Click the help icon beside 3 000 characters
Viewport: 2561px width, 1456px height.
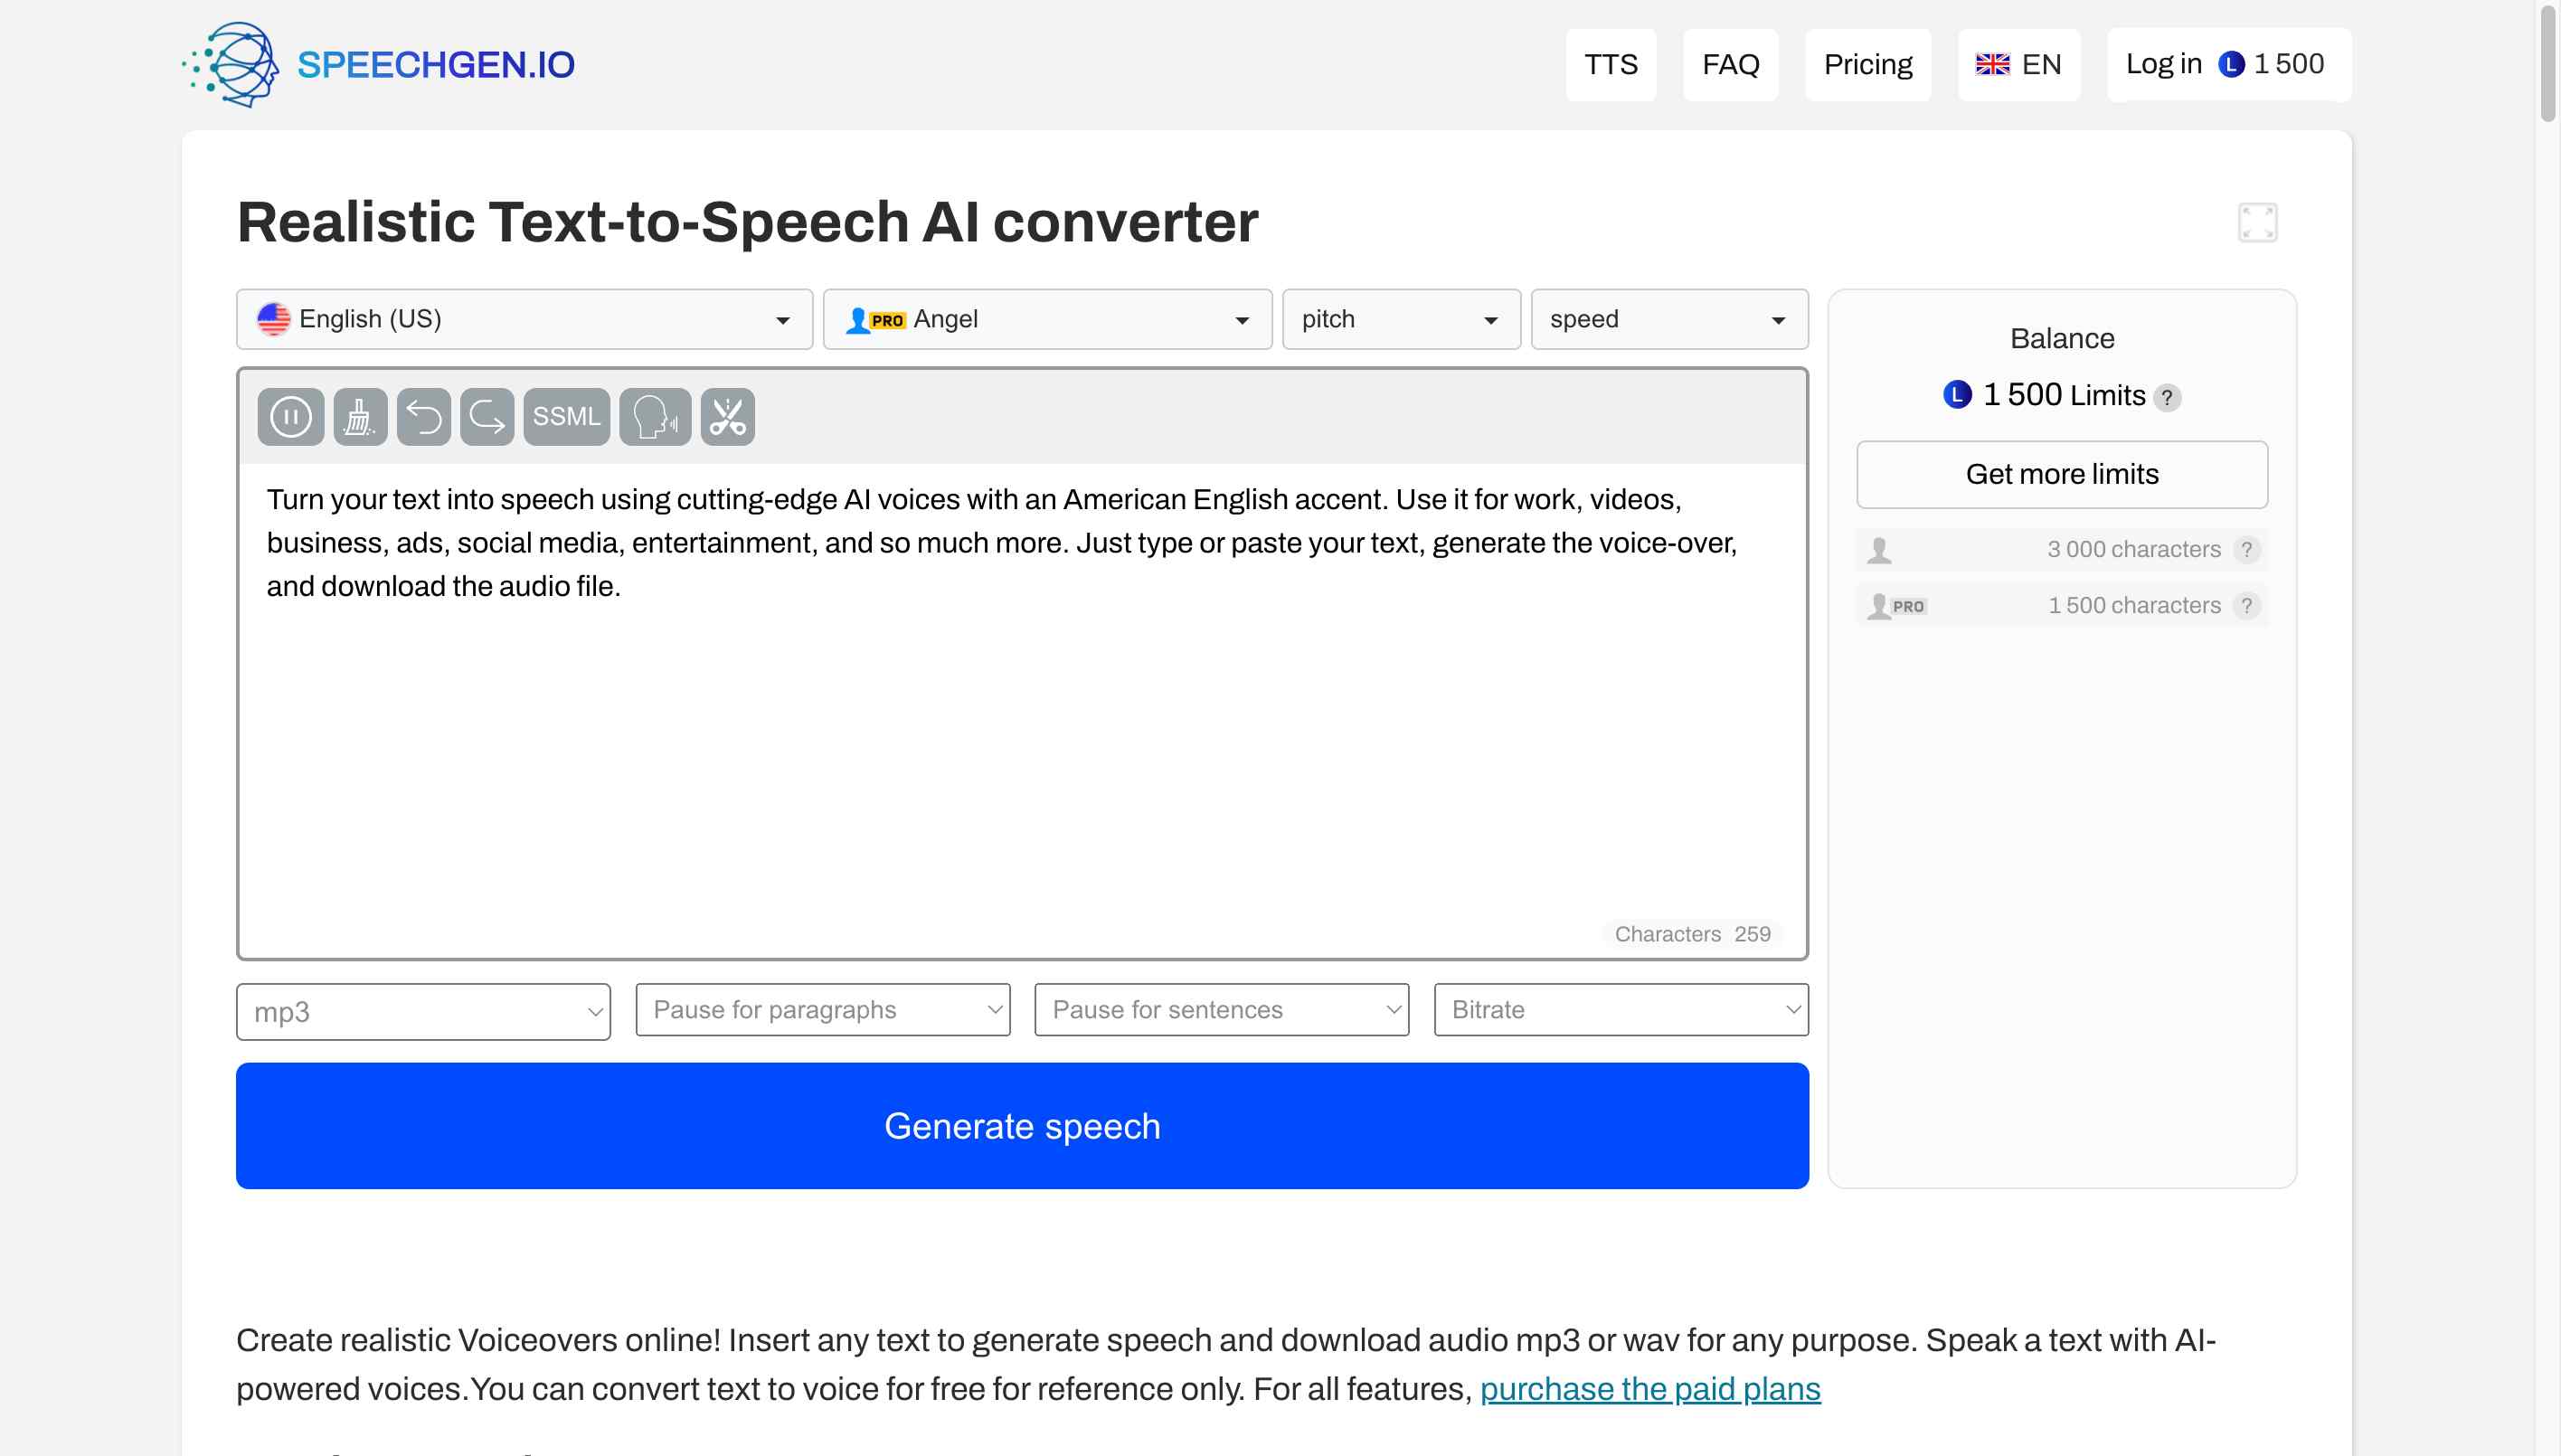(x=2246, y=549)
